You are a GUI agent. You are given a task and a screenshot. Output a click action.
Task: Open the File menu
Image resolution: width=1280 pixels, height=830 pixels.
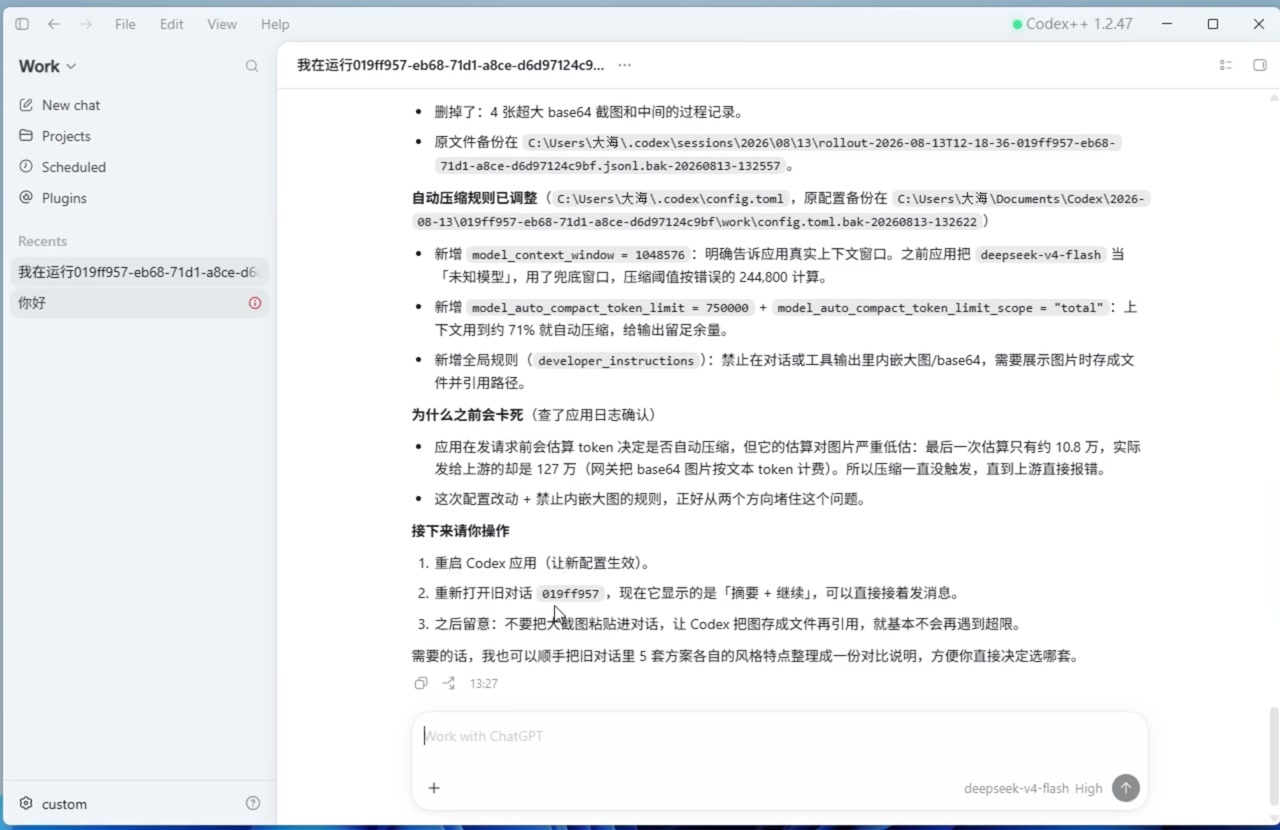(125, 24)
